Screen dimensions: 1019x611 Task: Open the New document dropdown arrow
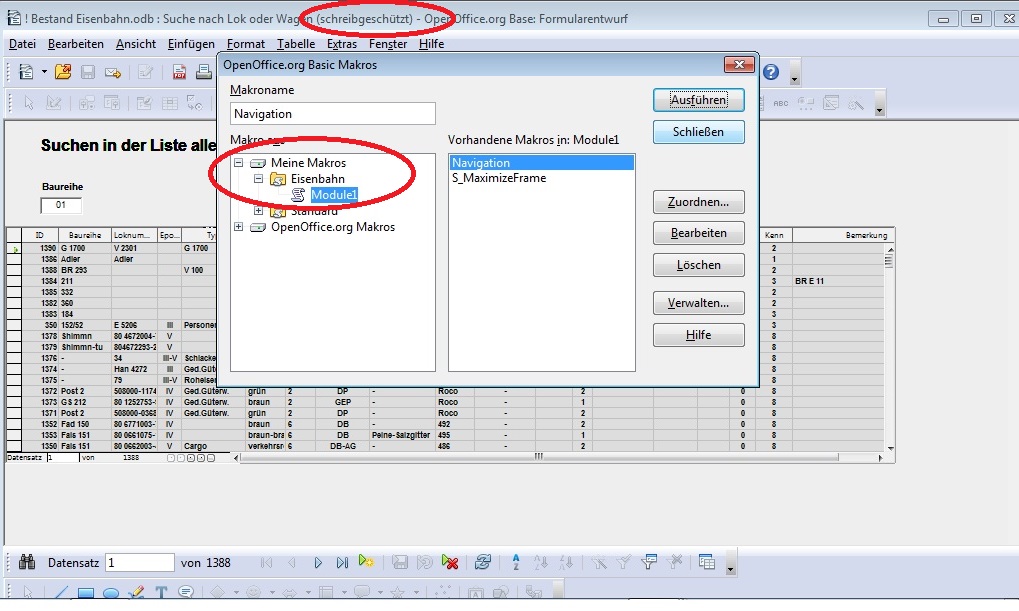tap(44, 72)
